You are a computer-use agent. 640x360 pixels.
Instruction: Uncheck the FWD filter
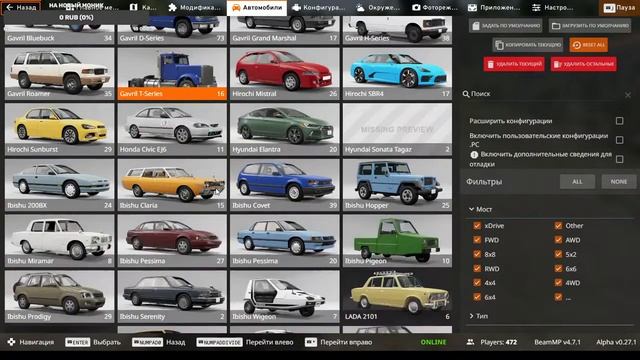(x=477, y=240)
